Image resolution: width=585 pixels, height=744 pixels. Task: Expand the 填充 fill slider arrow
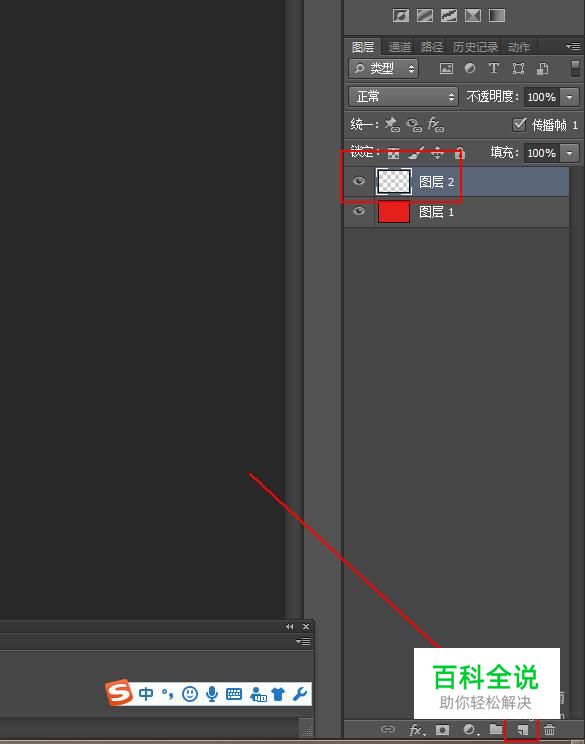pos(569,153)
